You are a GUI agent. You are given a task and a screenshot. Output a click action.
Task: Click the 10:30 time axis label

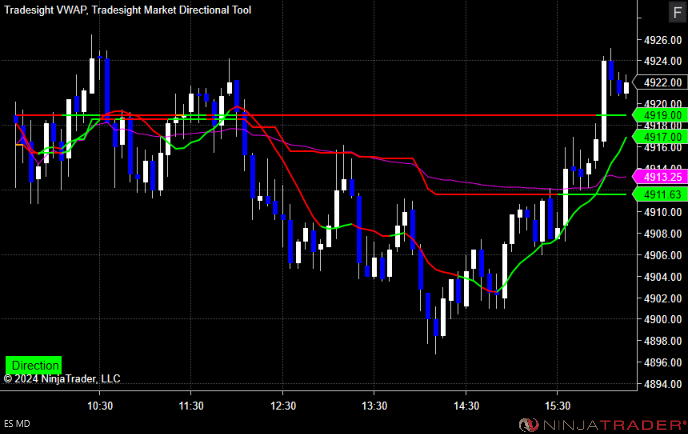(100, 406)
